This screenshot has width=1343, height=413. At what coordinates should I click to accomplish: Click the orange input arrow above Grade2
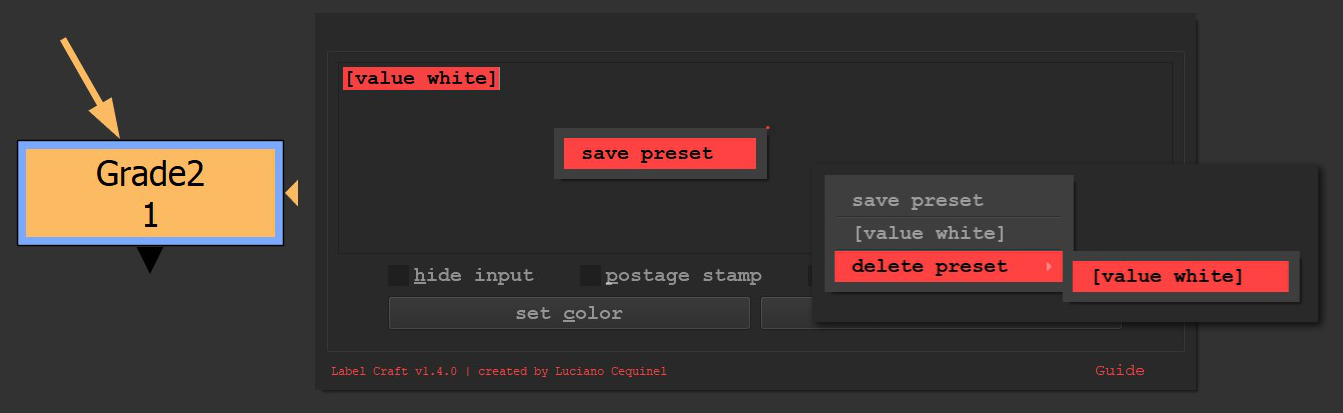point(92,88)
